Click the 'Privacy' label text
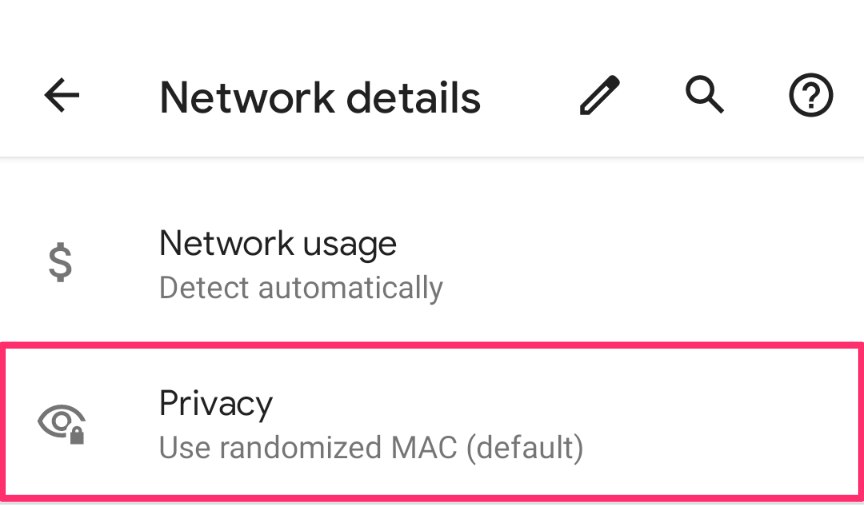Viewport: 864px width, 506px height. tap(216, 403)
